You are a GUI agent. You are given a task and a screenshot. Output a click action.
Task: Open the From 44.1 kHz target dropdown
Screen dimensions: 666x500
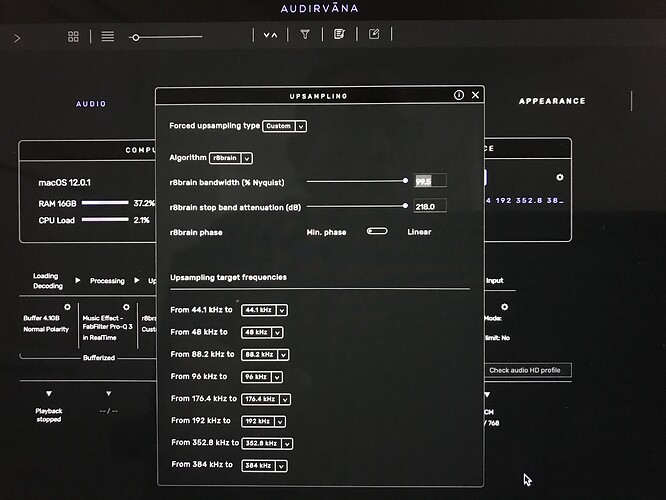pos(264,310)
